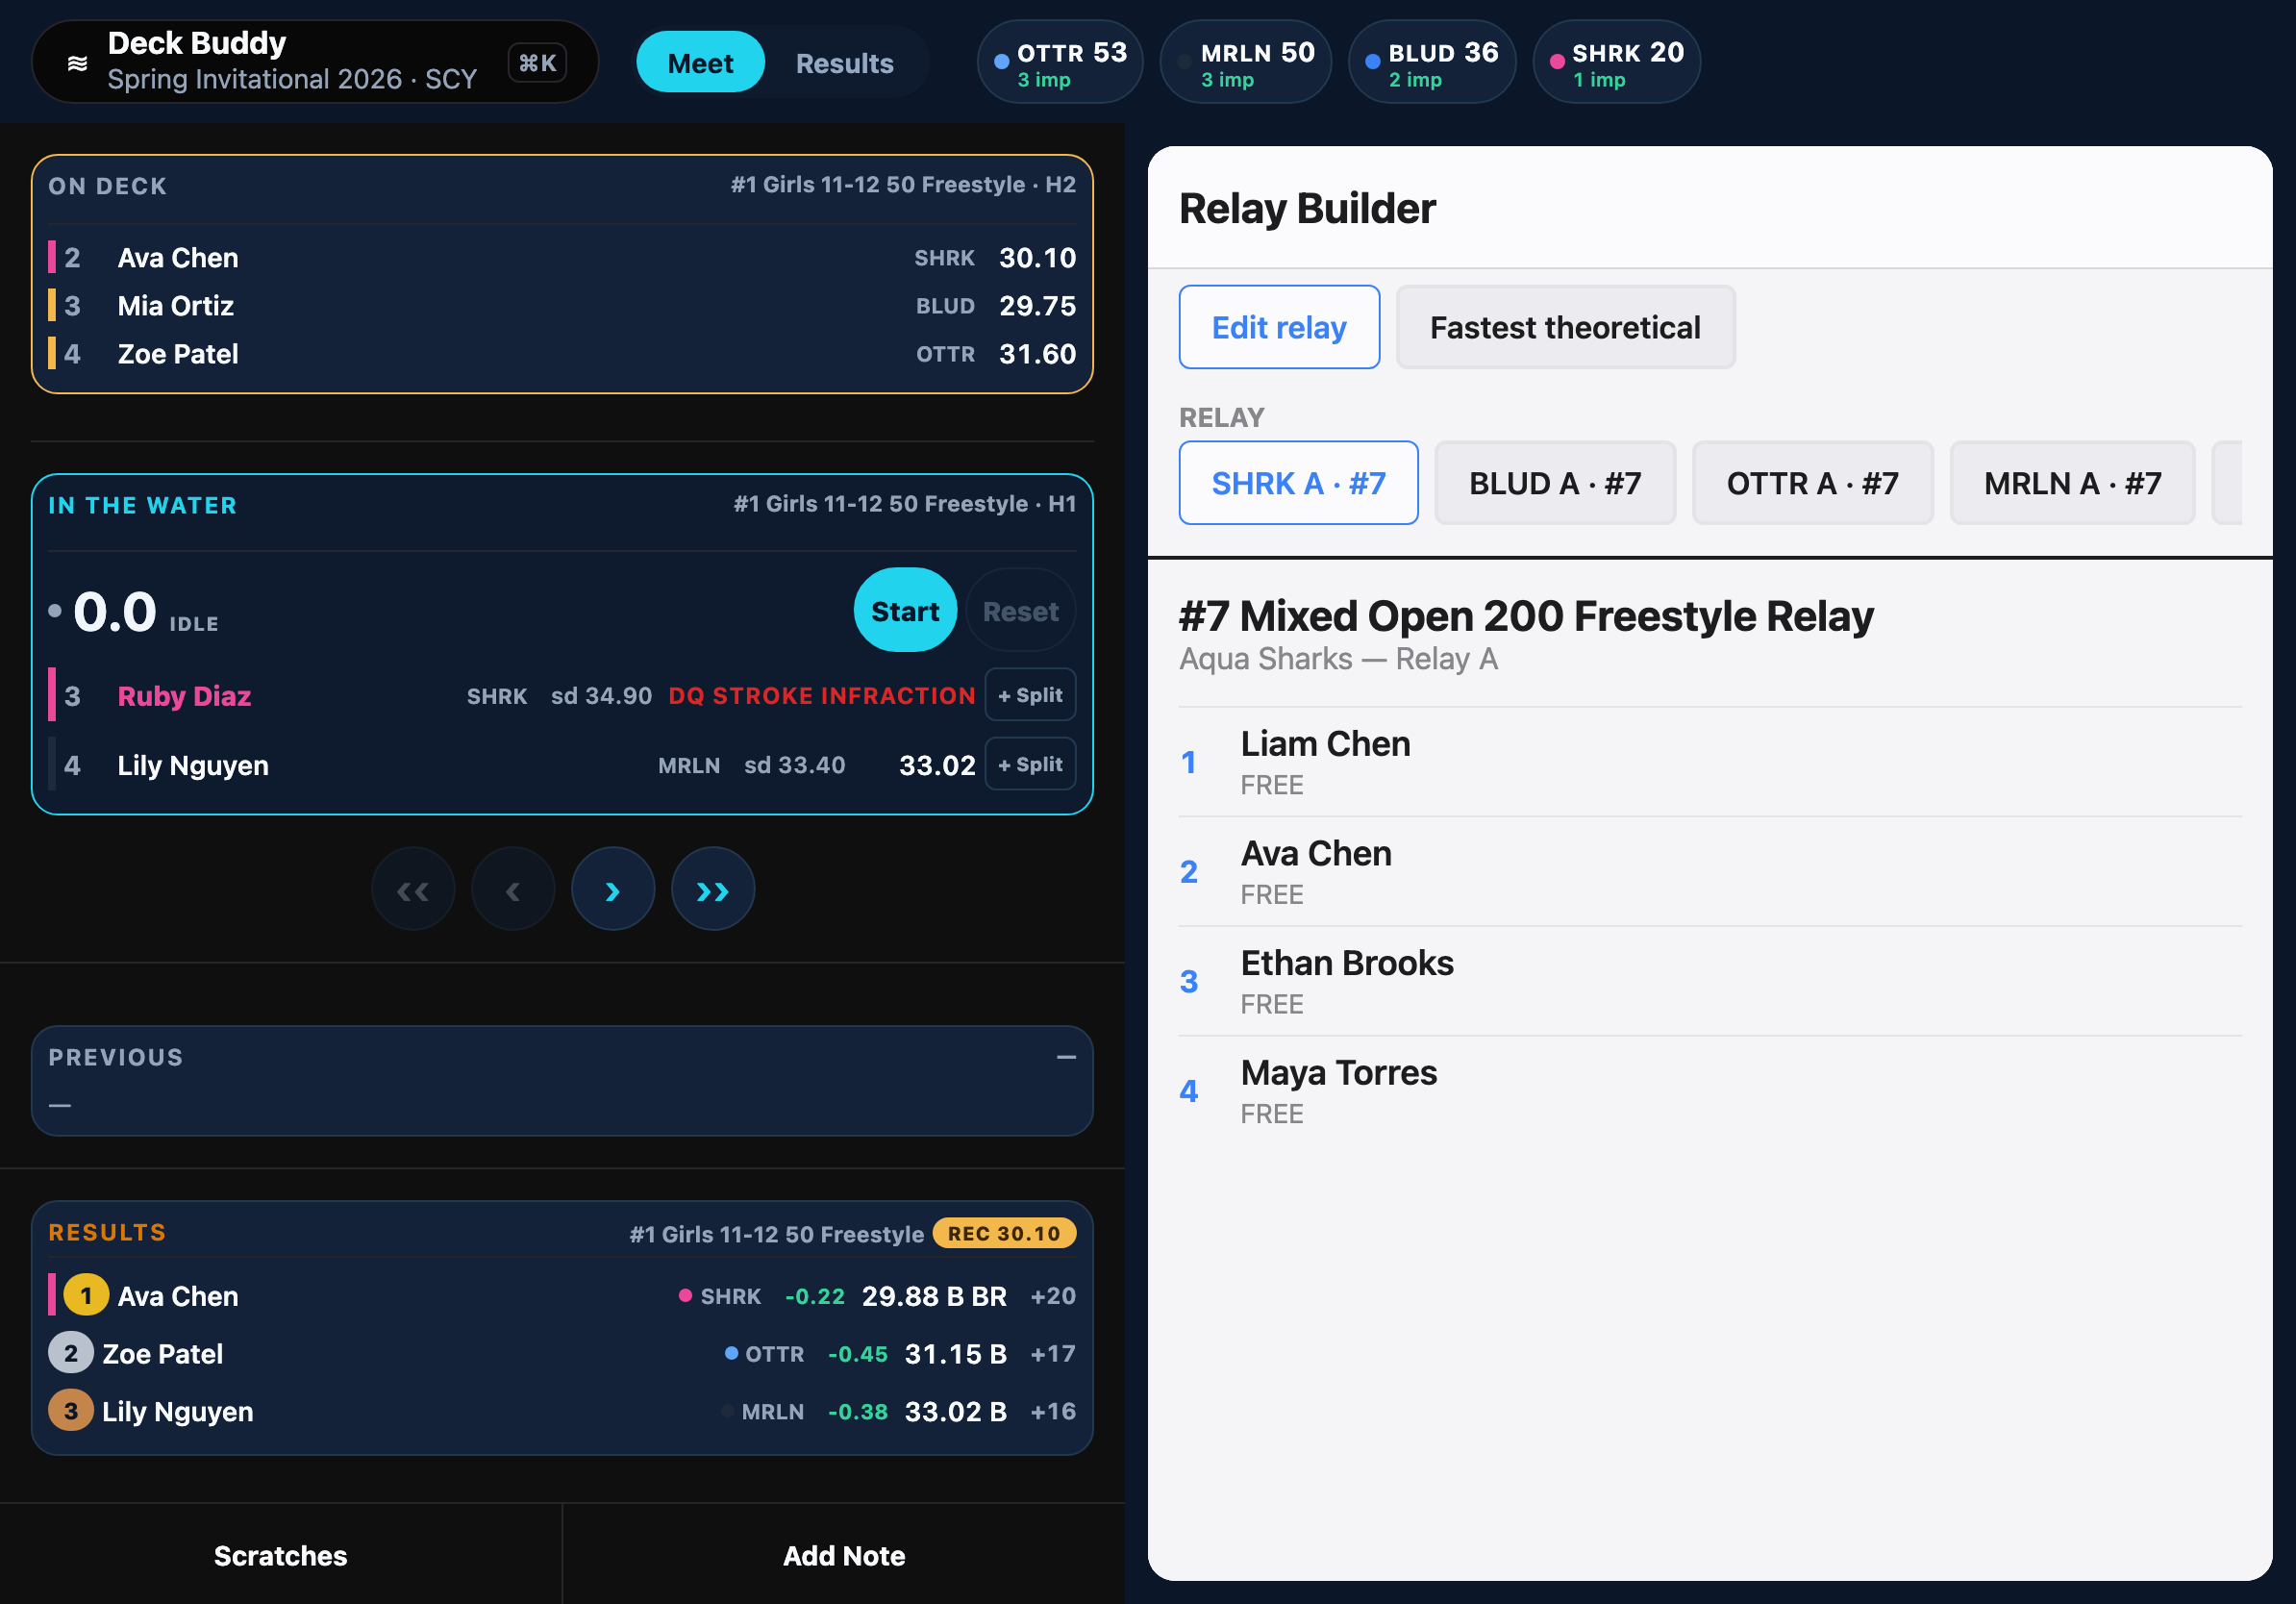Click the partially hidden relay chip after MRLN A
Screen dimensions: 2296x1604
(2227, 483)
